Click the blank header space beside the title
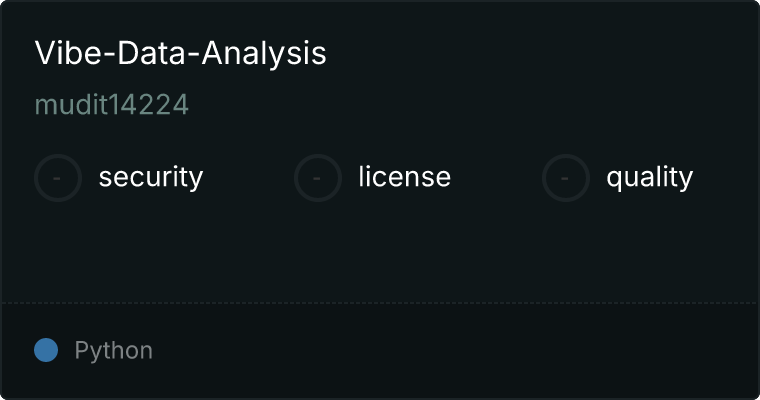This screenshot has width=760, height=400. tap(538, 53)
